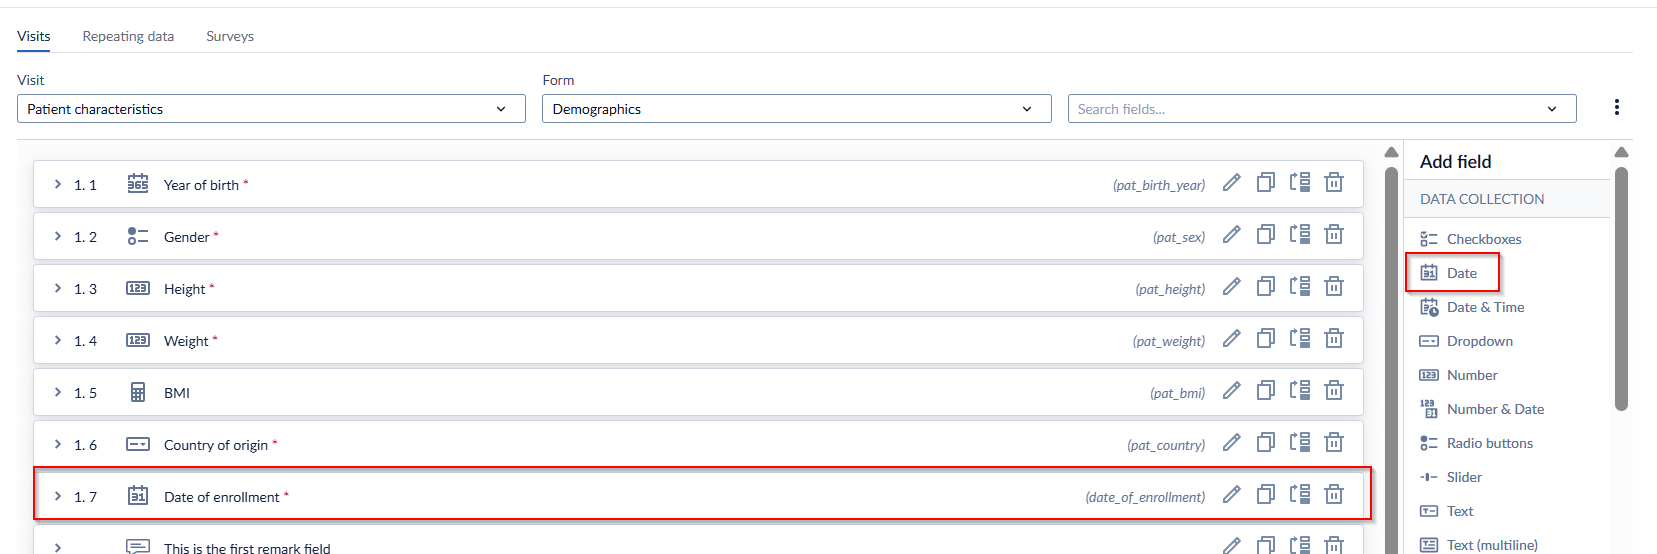
Task: Open the Form dropdown Demographics
Action: click(797, 109)
